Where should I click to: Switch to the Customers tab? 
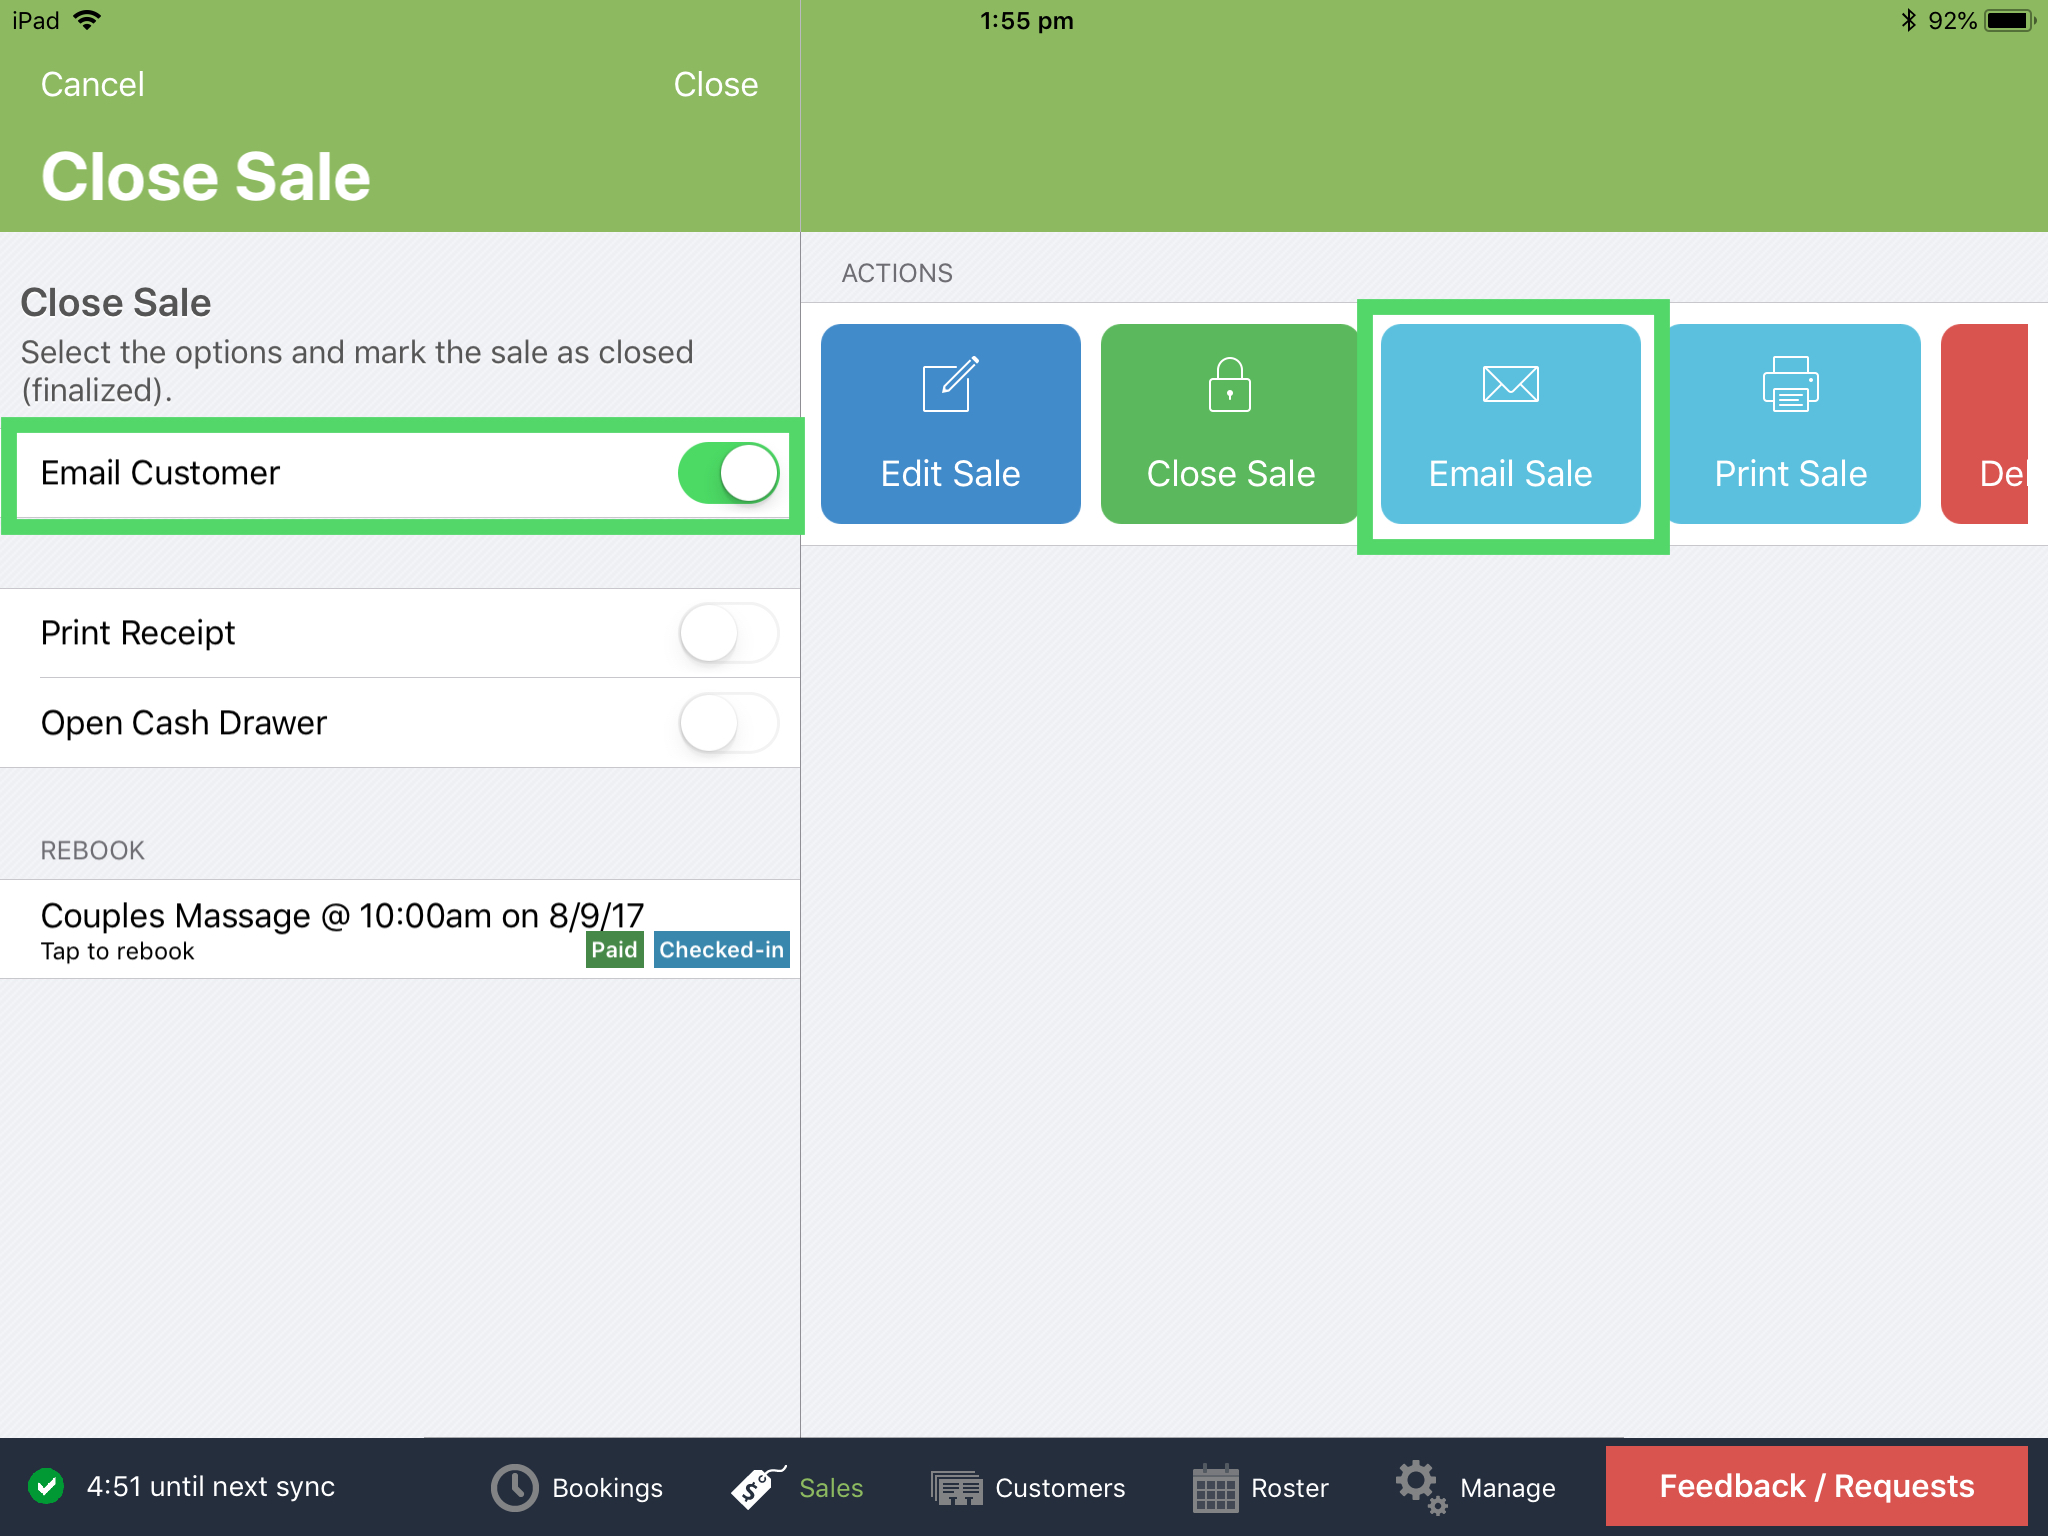1027,1488
